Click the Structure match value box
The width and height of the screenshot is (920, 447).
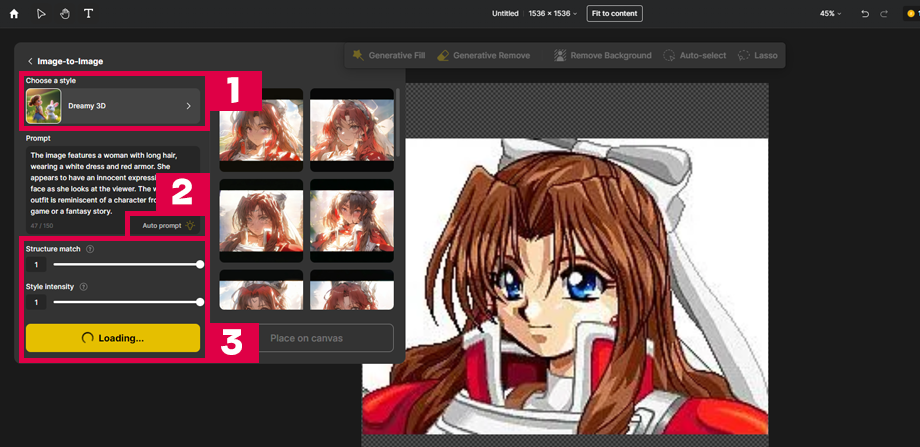click(36, 265)
